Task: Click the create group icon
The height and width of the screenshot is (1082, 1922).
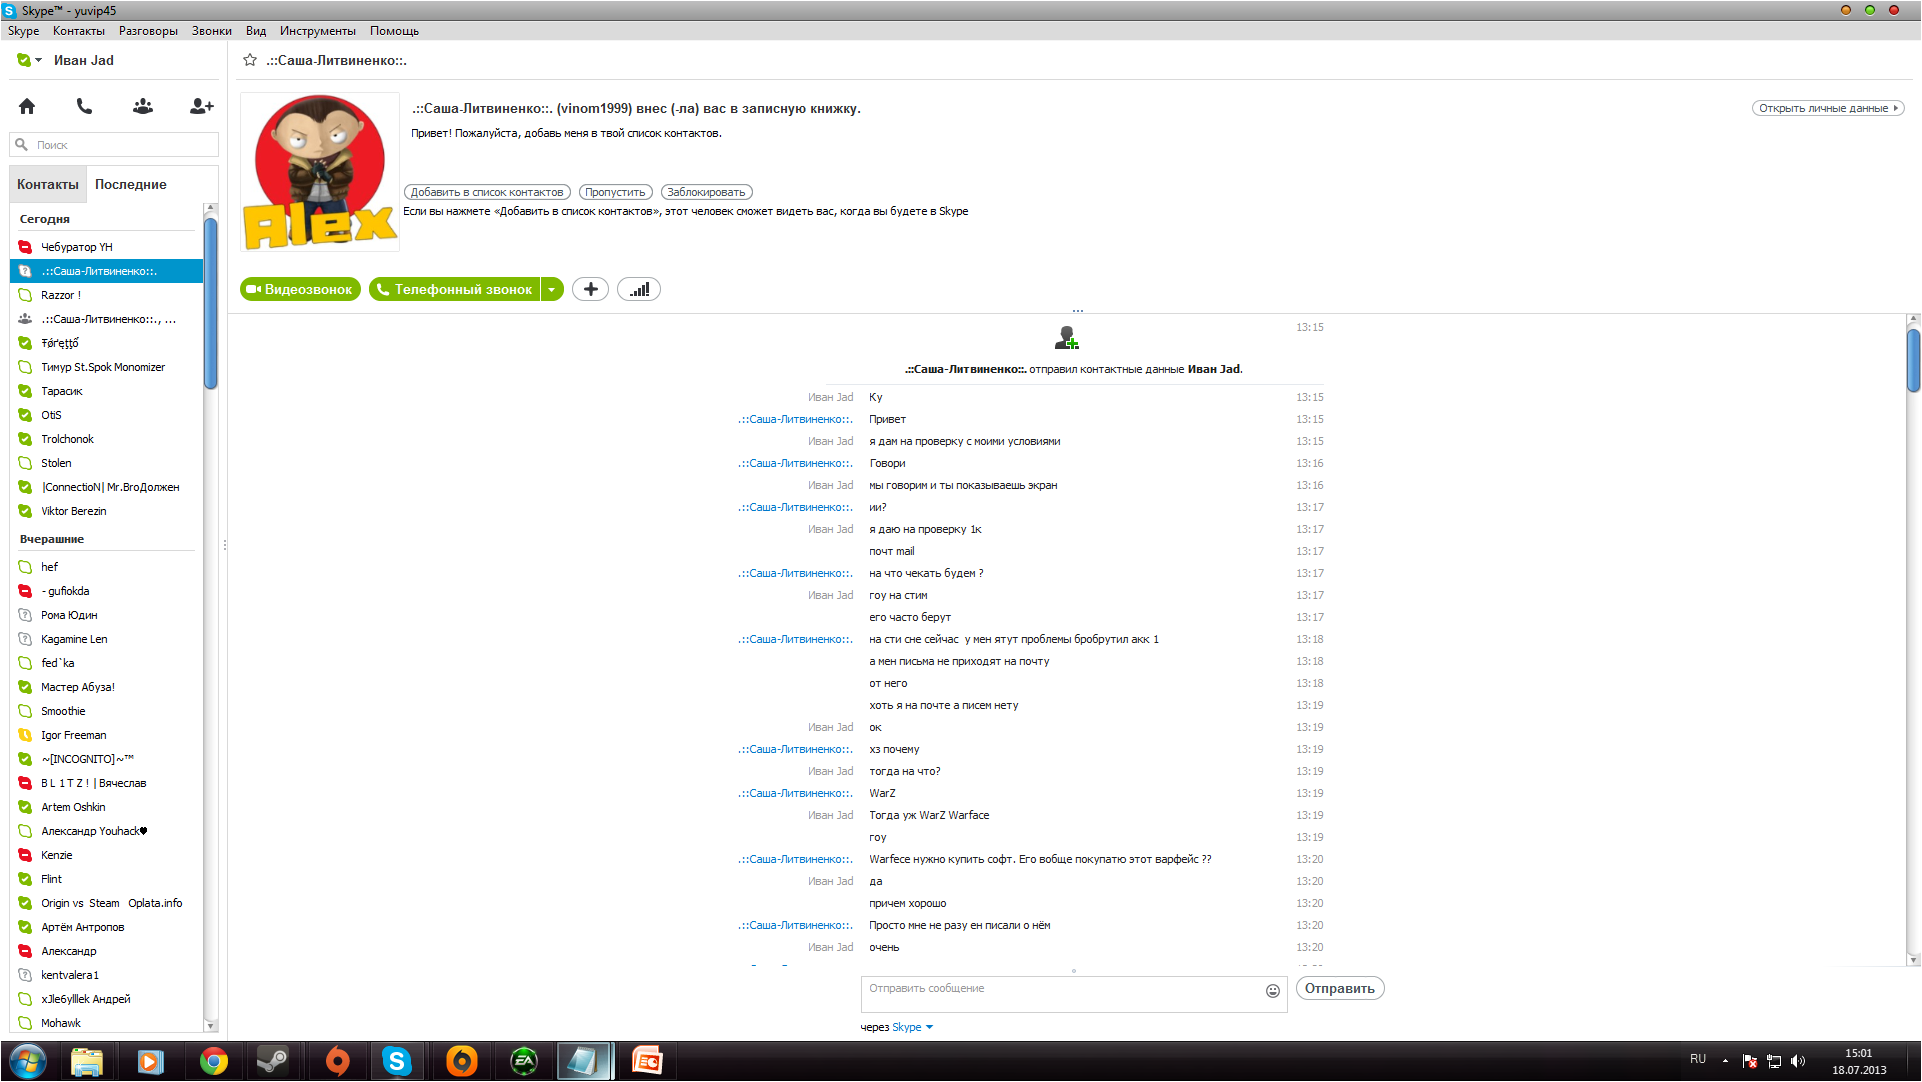Action: pos(143,106)
